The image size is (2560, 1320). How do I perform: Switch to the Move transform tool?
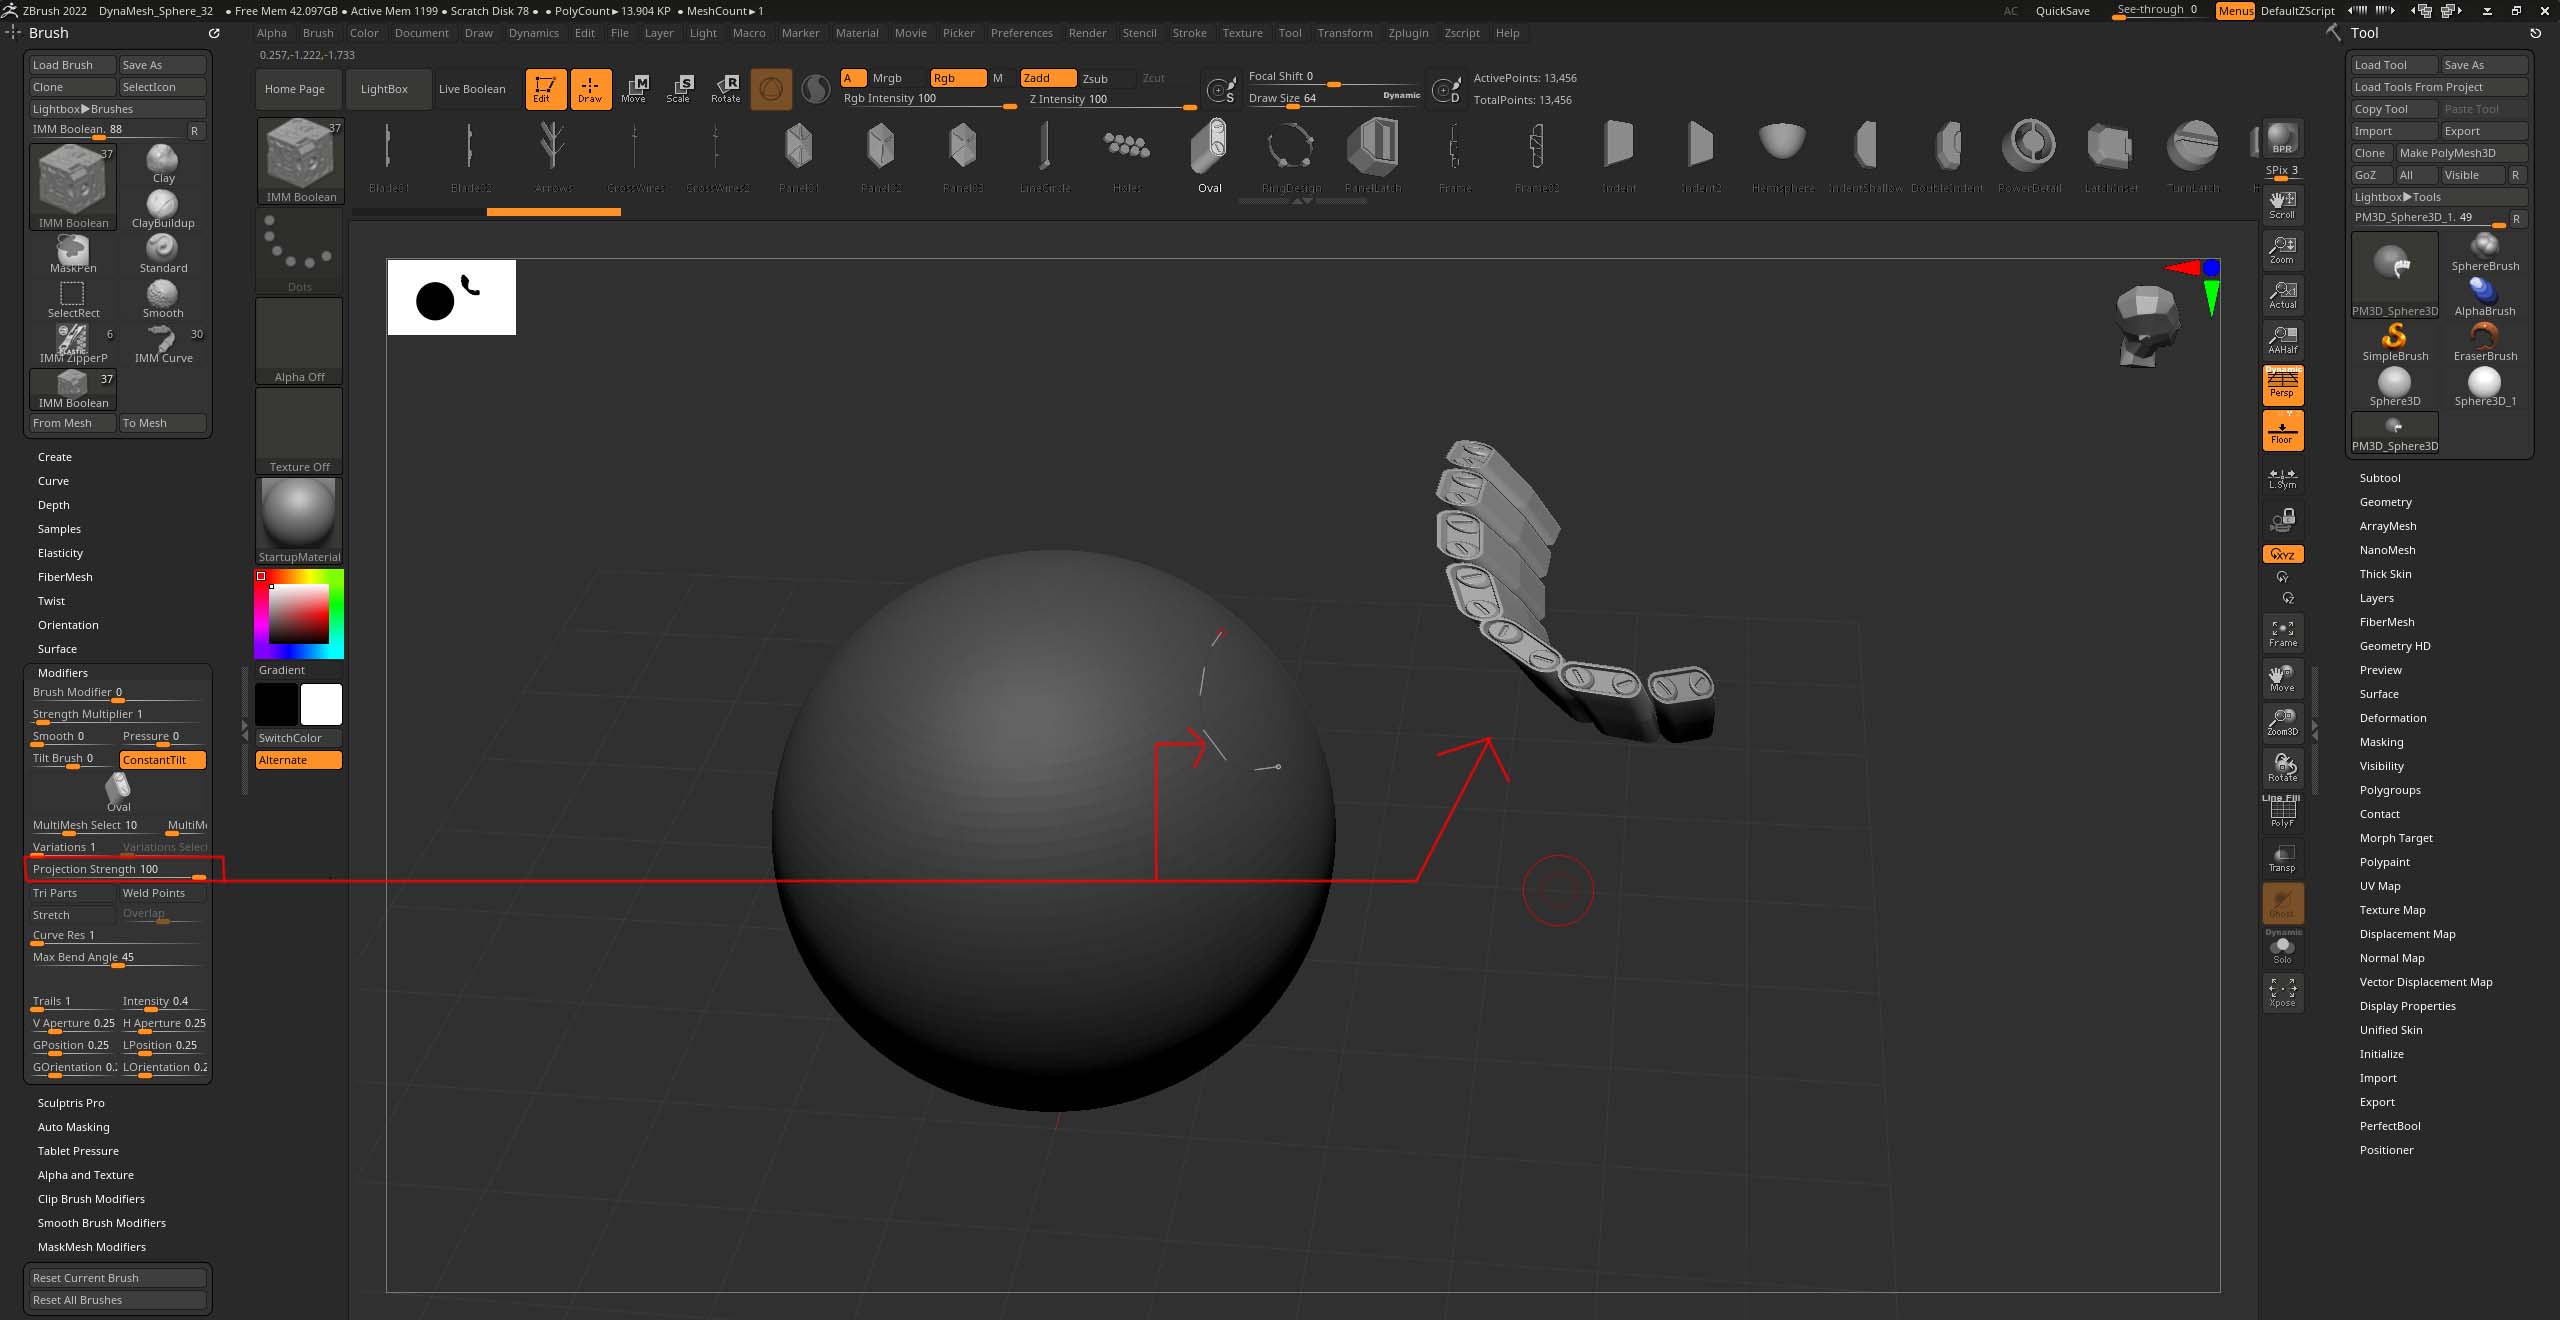634,89
